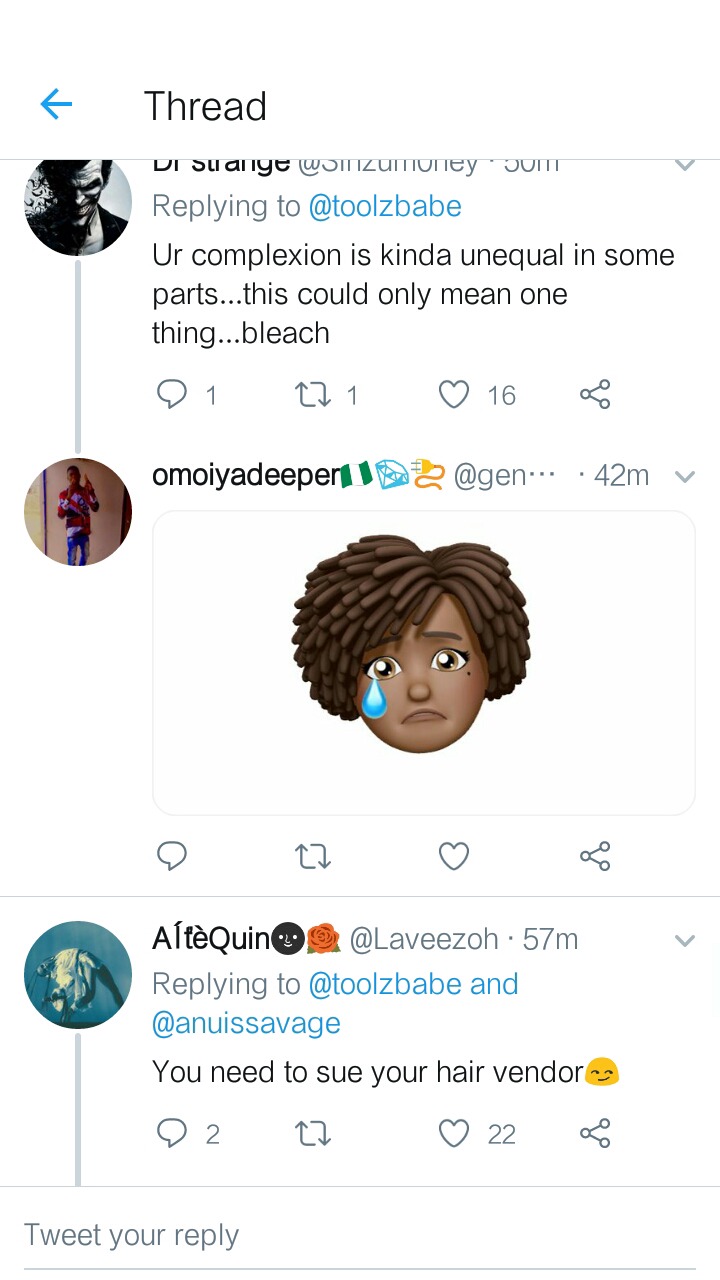Go back using the blue arrow
The width and height of the screenshot is (720, 1280).
tap(56, 104)
